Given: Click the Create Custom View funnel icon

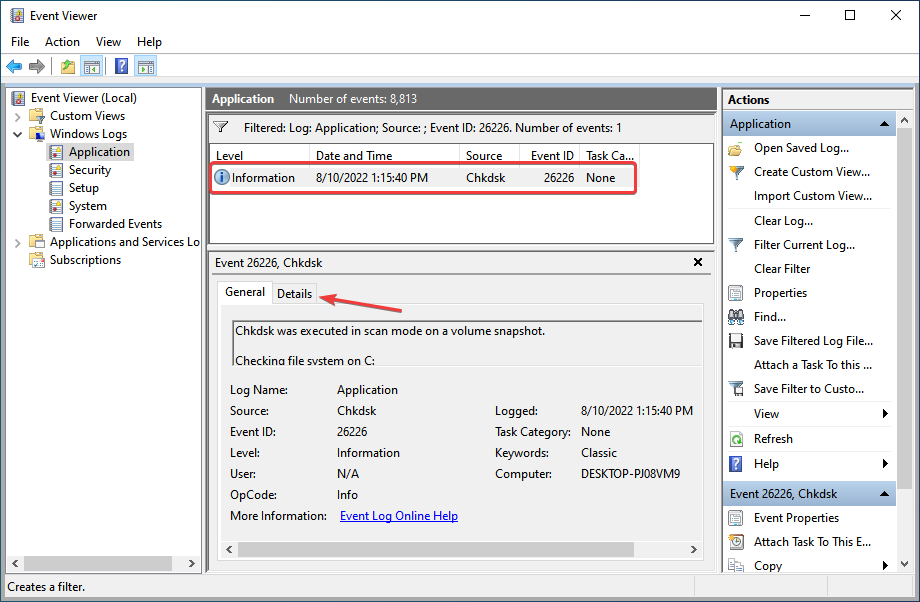Looking at the screenshot, I should [x=736, y=173].
